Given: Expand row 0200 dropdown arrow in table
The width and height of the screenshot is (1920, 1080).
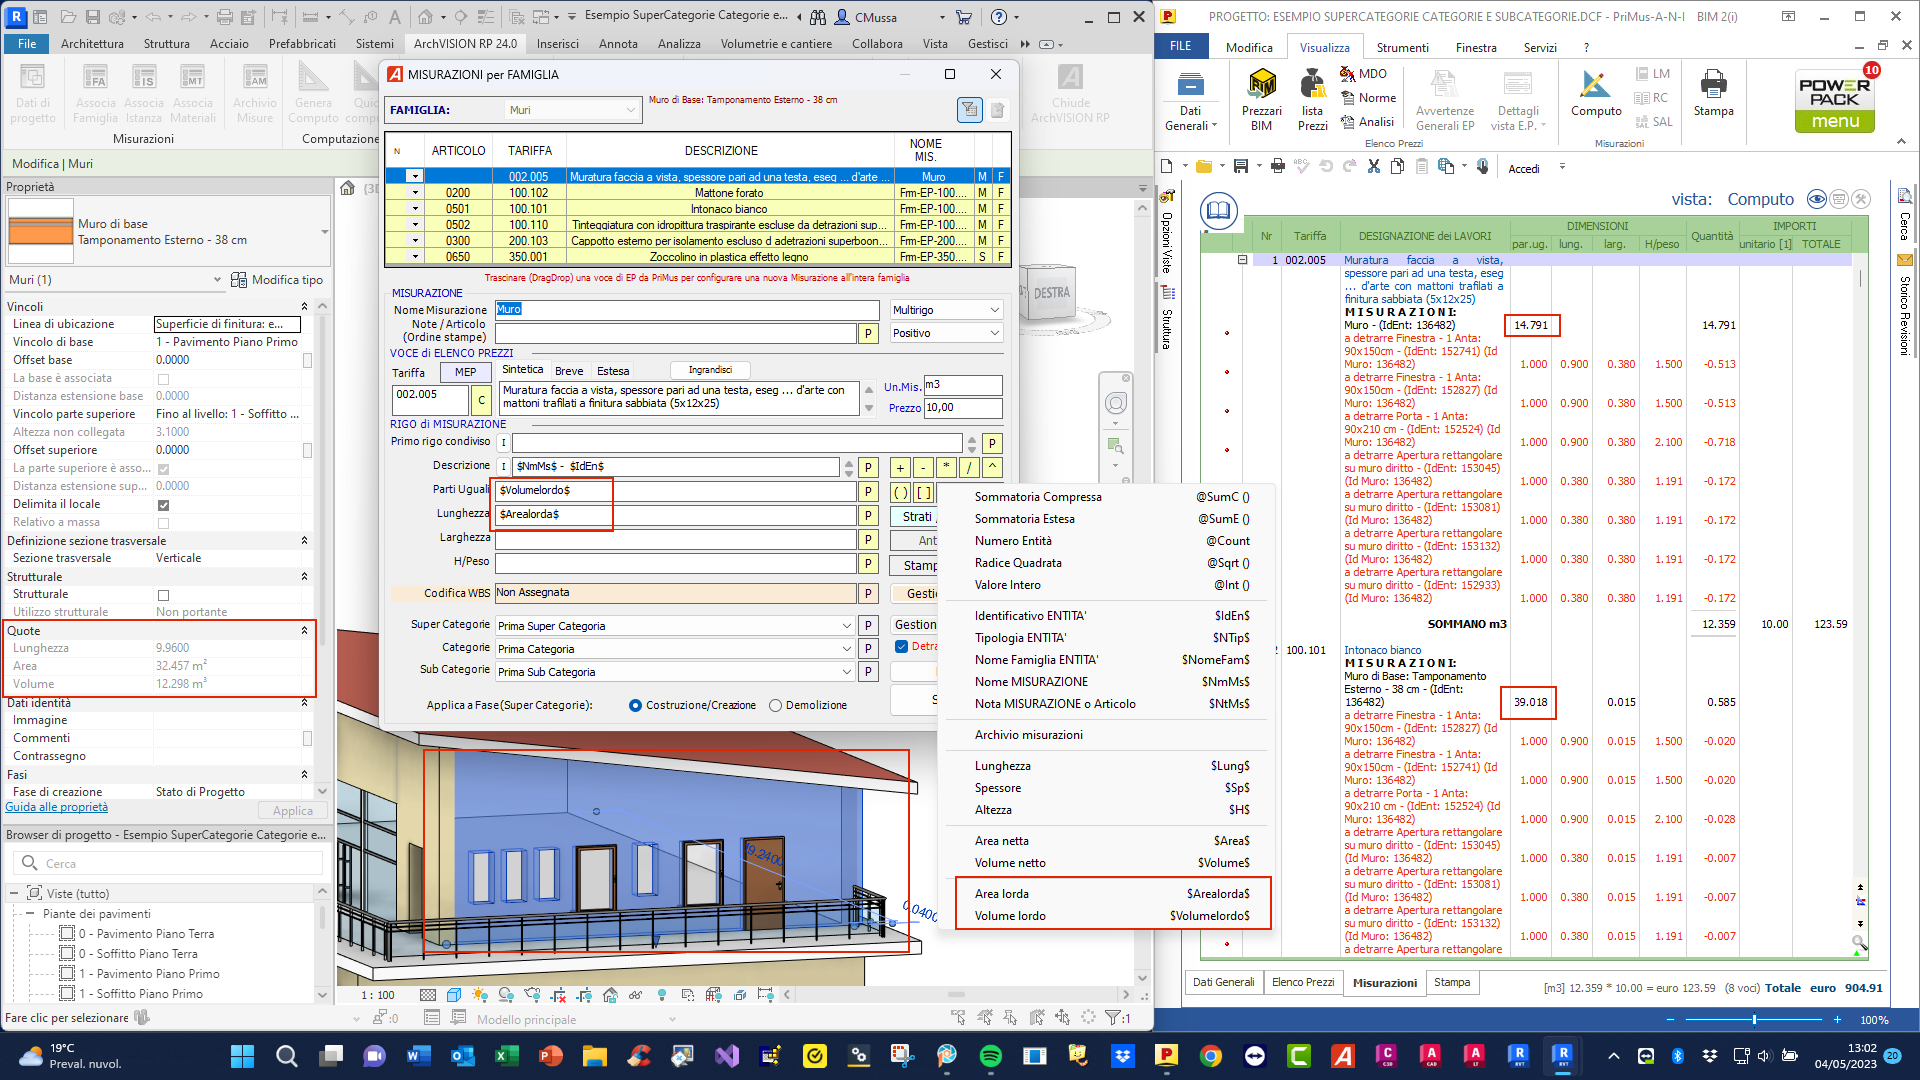Looking at the screenshot, I should click(x=415, y=193).
